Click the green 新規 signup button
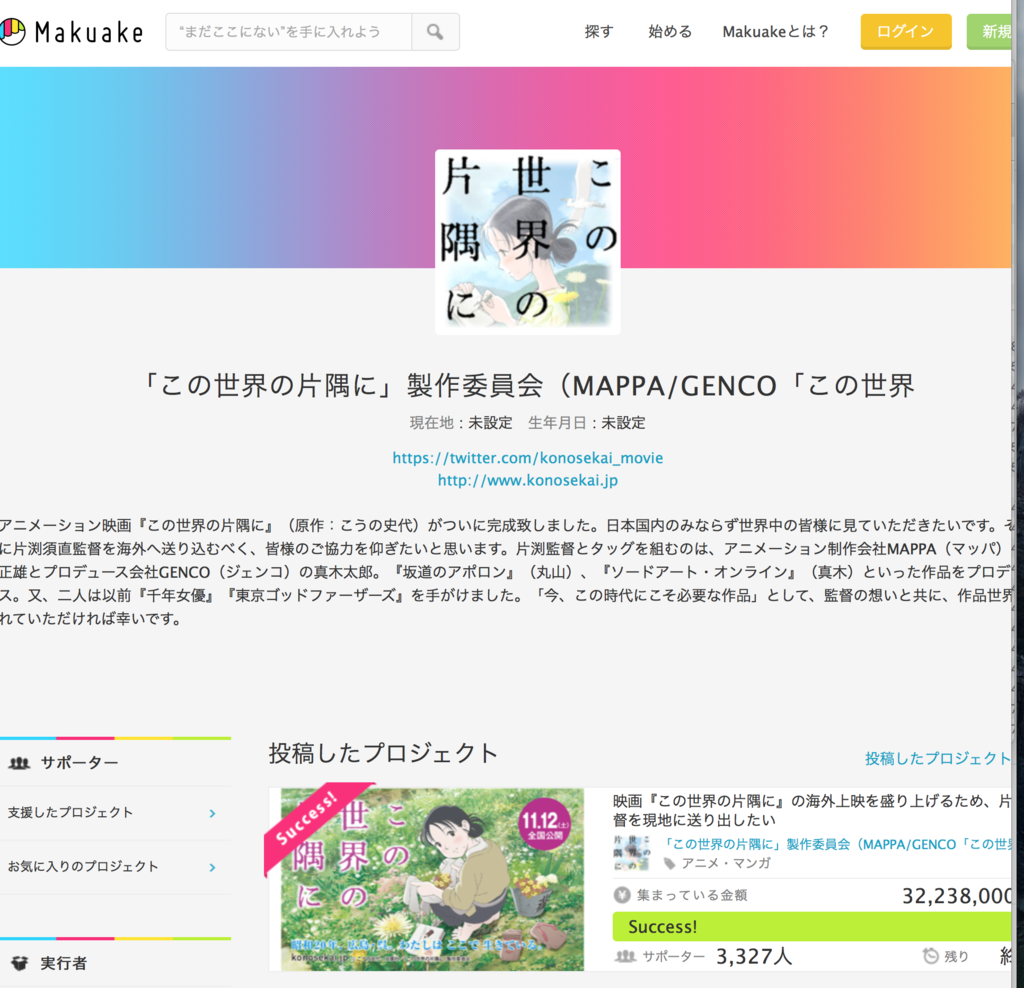Viewport: 1024px width, 988px height. coord(989,31)
